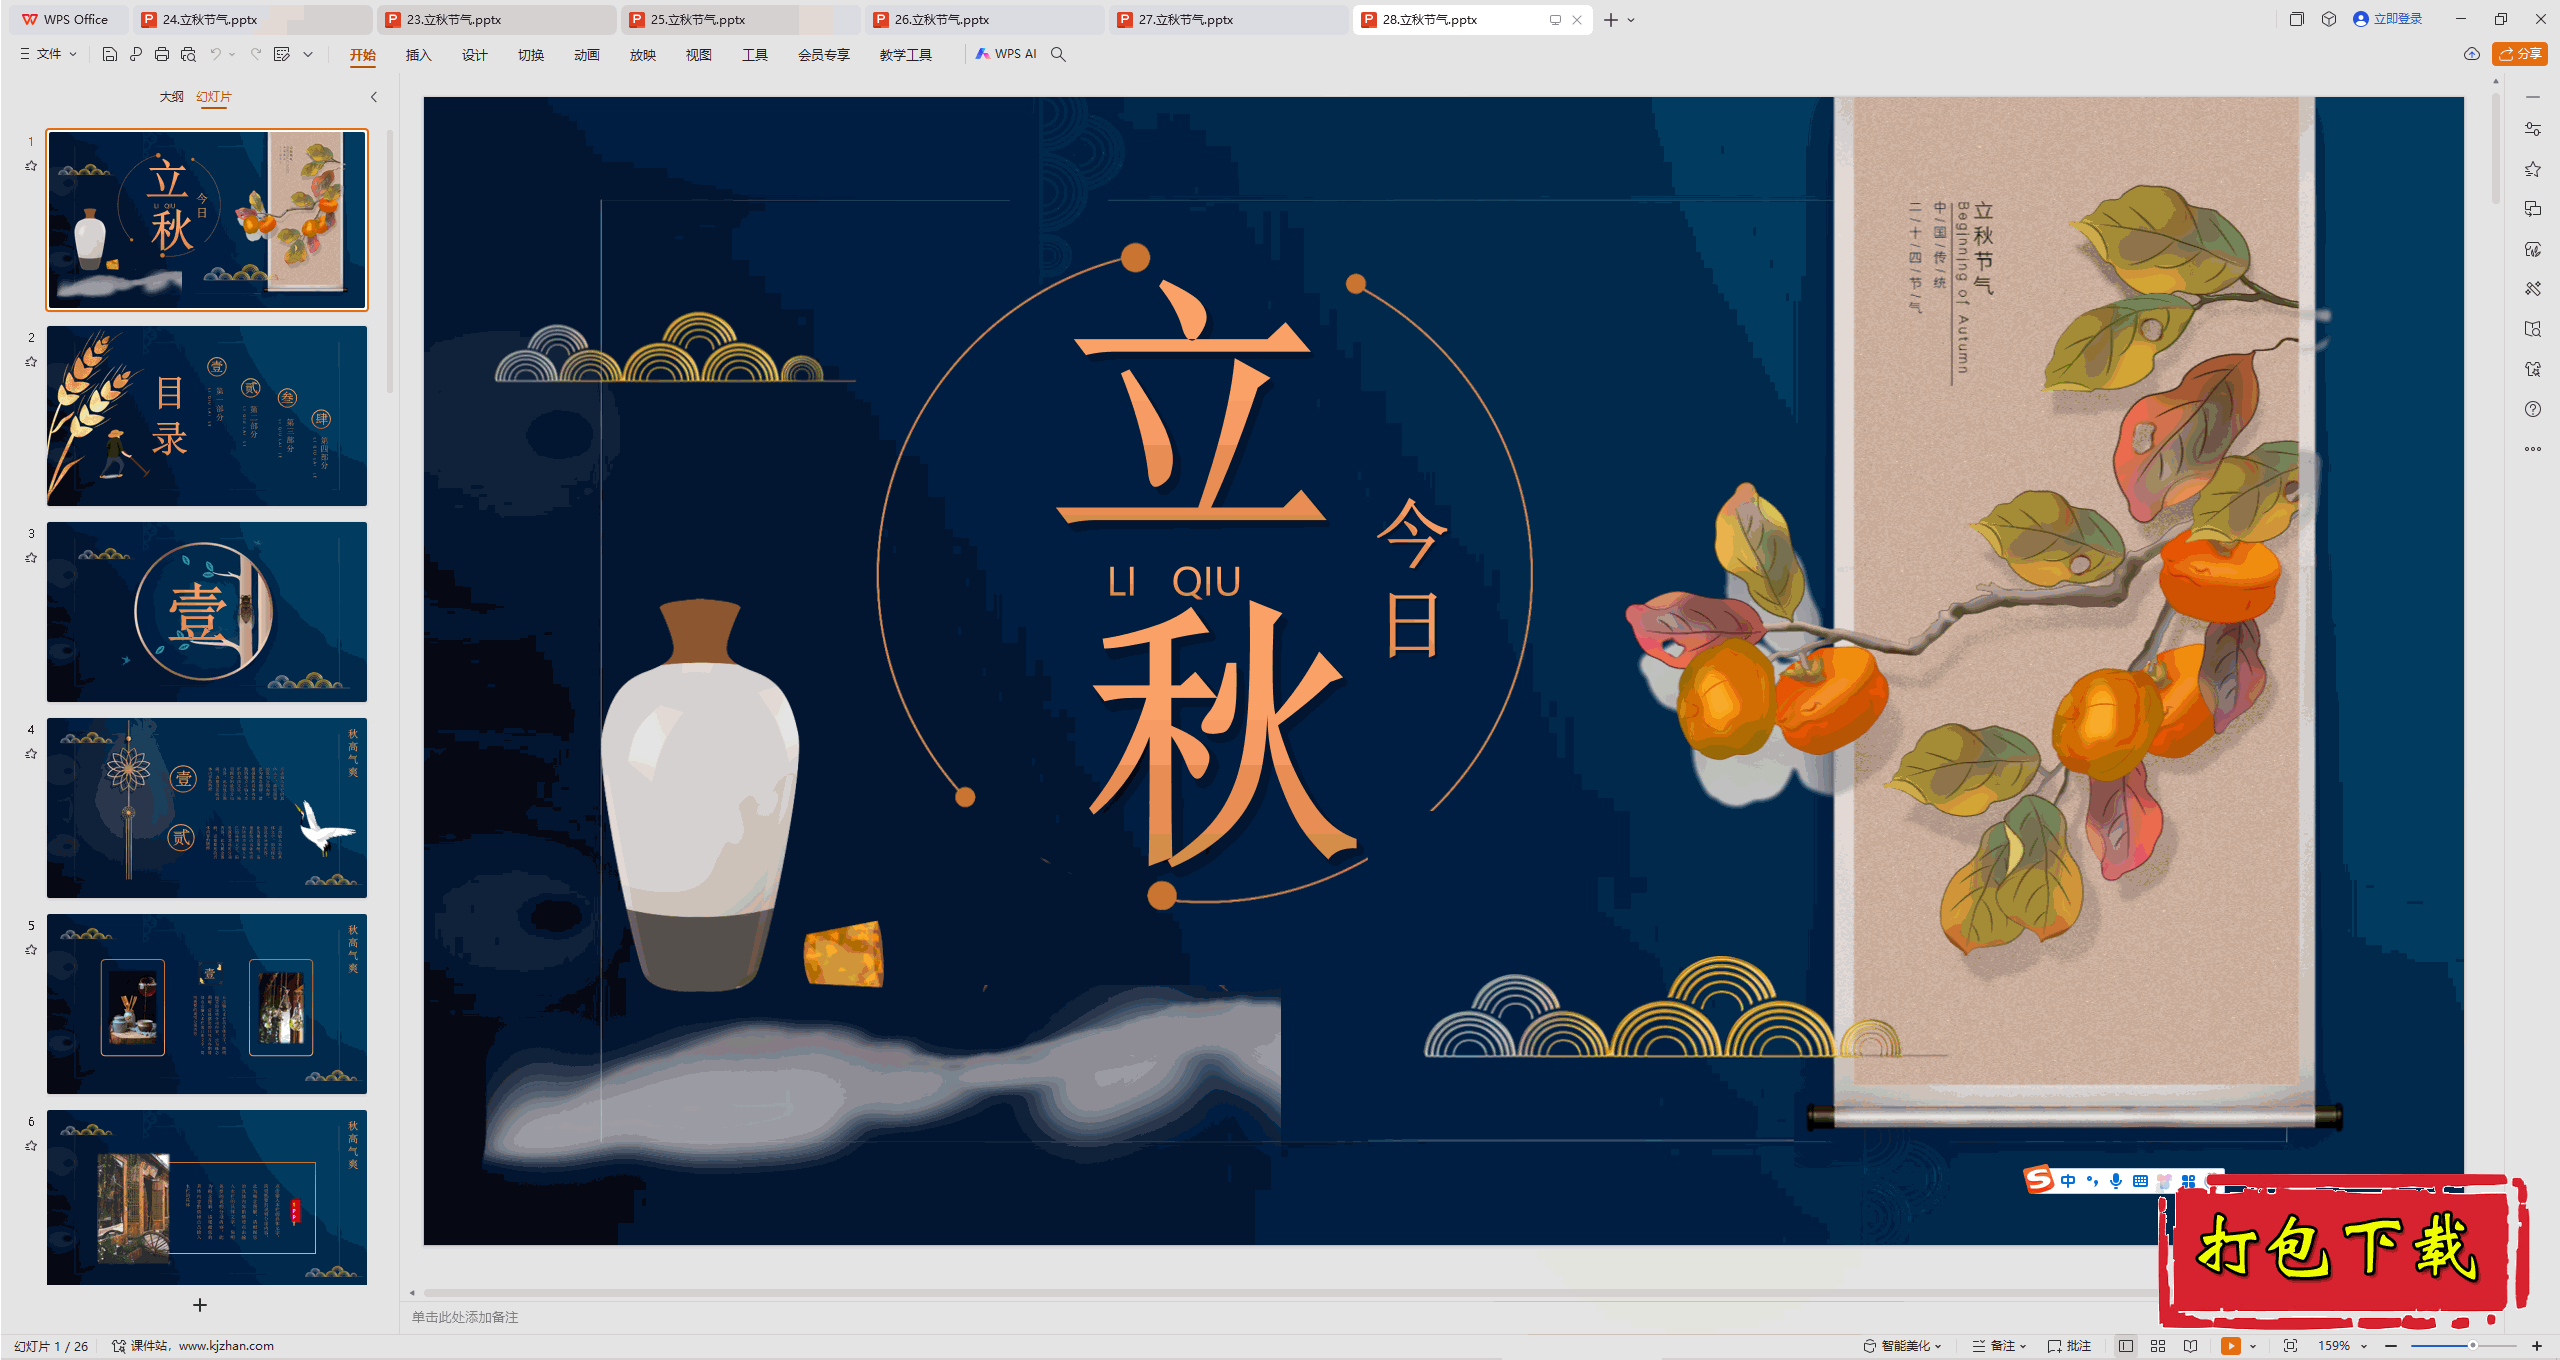
Task: Click the zoom-in plus icon
Action: point(2537,1346)
